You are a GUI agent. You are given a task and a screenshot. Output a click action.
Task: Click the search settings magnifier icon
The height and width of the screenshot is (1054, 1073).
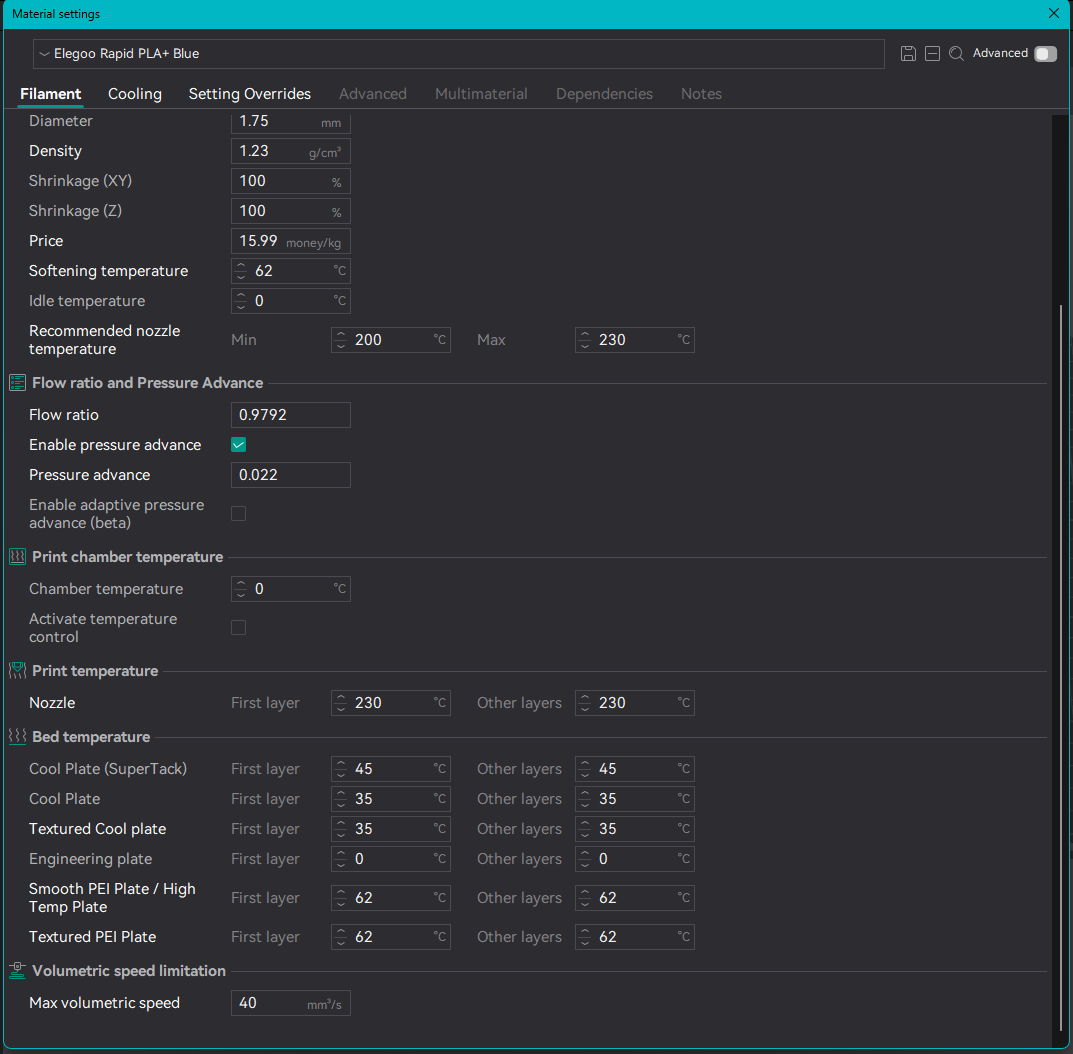pos(957,53)
